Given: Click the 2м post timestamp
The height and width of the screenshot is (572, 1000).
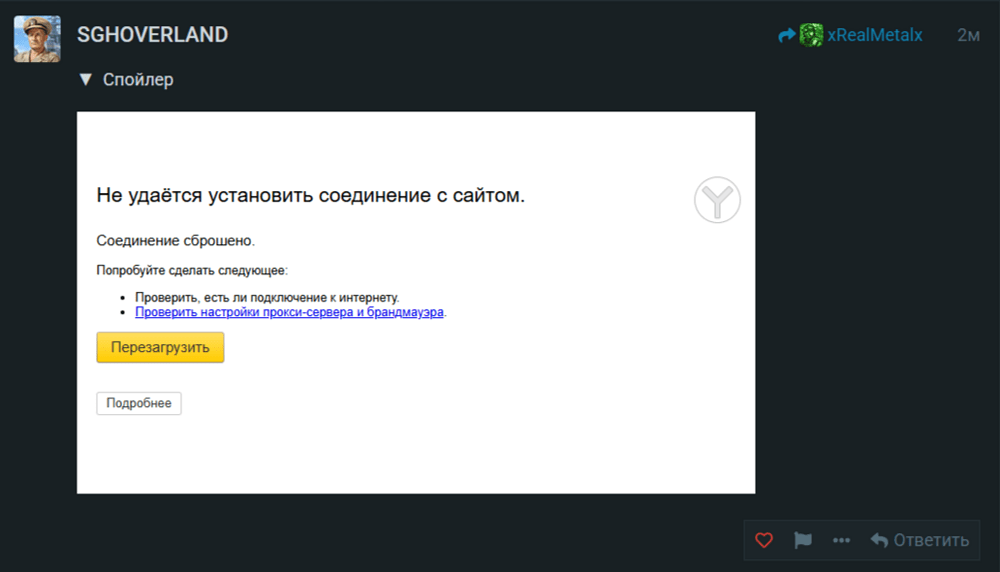Looking at the screenshot, I should [967, 35].
